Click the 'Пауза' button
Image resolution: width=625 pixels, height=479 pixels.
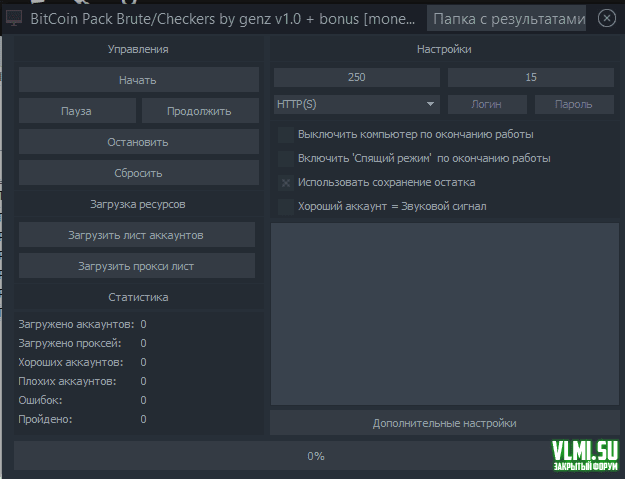[x=76, y=111]
